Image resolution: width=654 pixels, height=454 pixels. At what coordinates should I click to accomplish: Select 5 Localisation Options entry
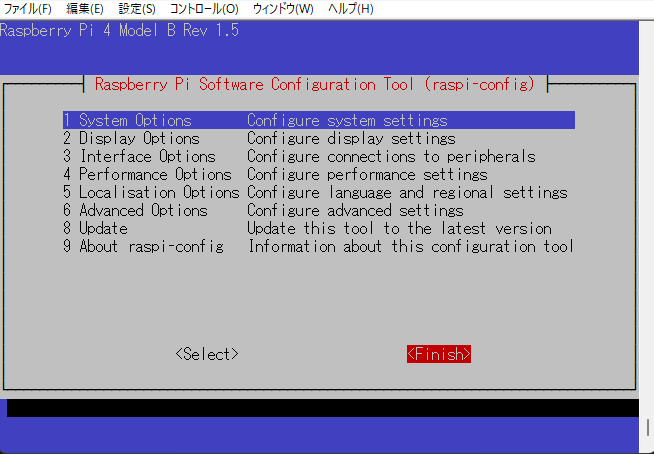(x=151, y=192)
